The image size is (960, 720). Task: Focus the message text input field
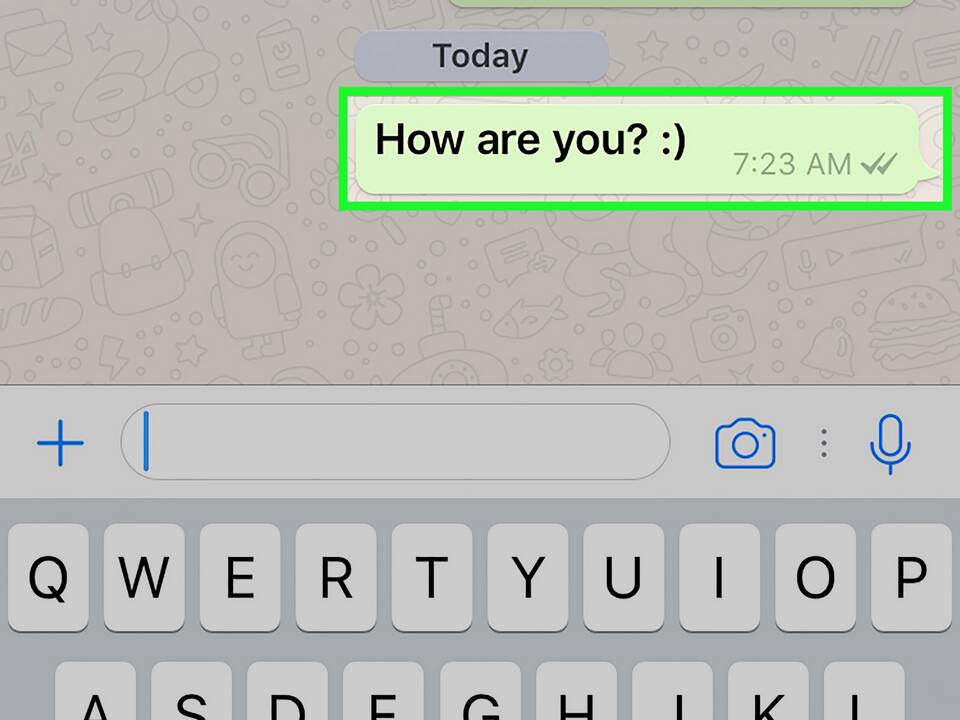[396, 441]
